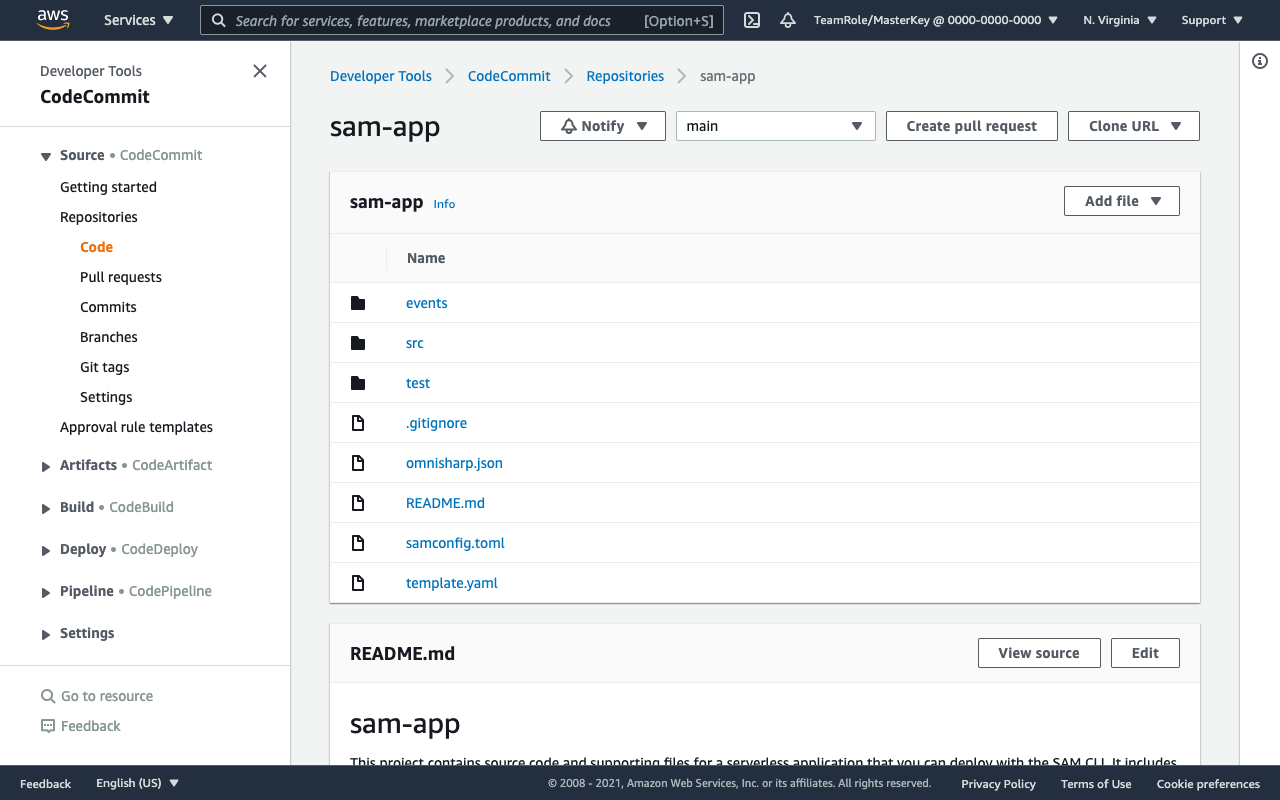This screenshot has width=1280, height=800.
Task: Open the test folder link
Action: coord(418,383)
